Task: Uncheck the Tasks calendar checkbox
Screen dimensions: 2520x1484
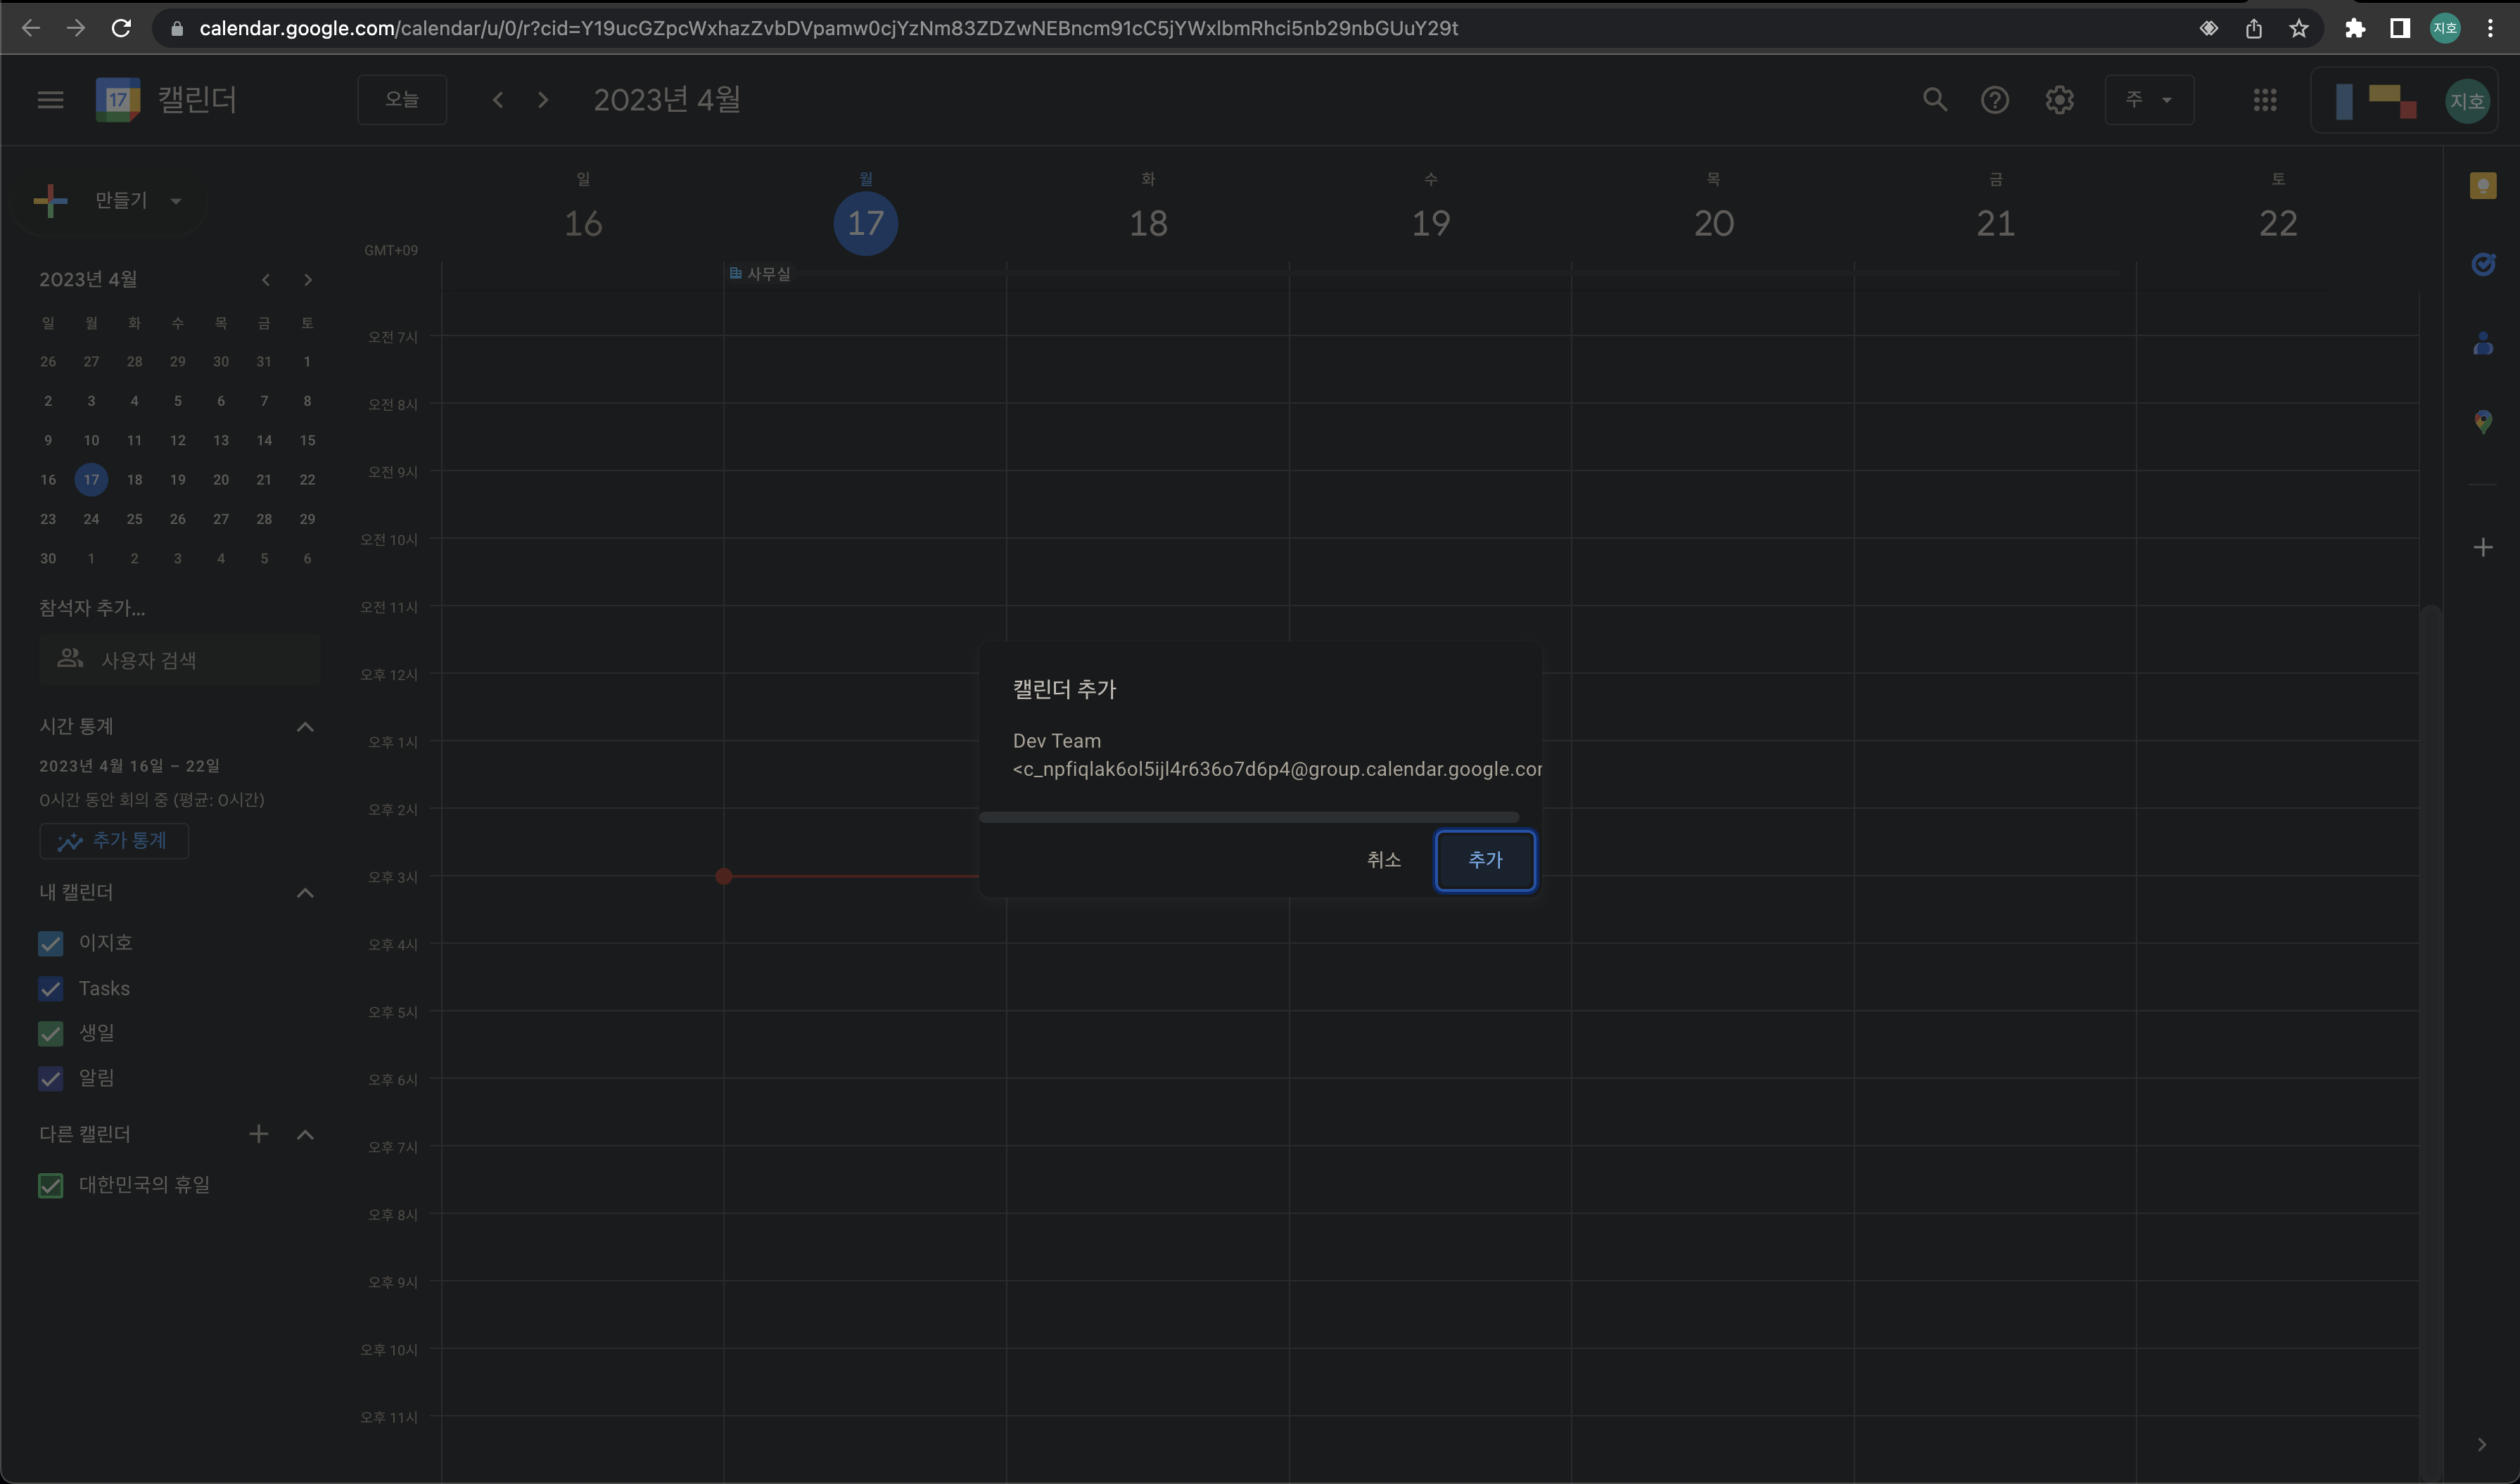Action: coord(51,988)
